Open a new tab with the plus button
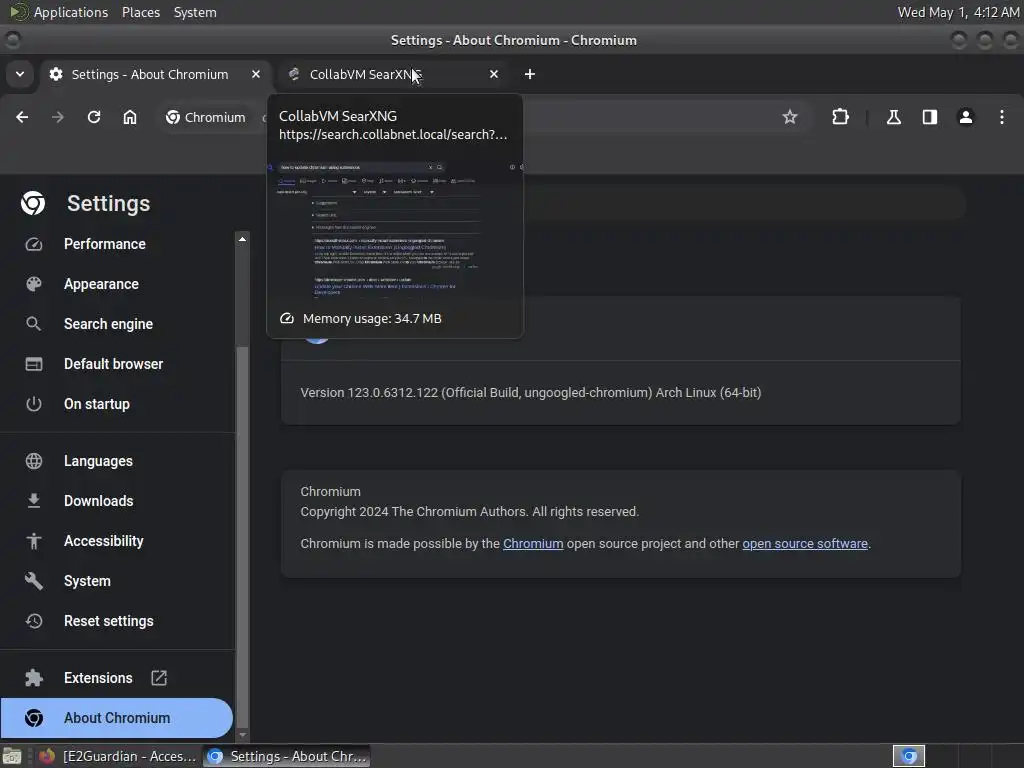 click(530, 74)
